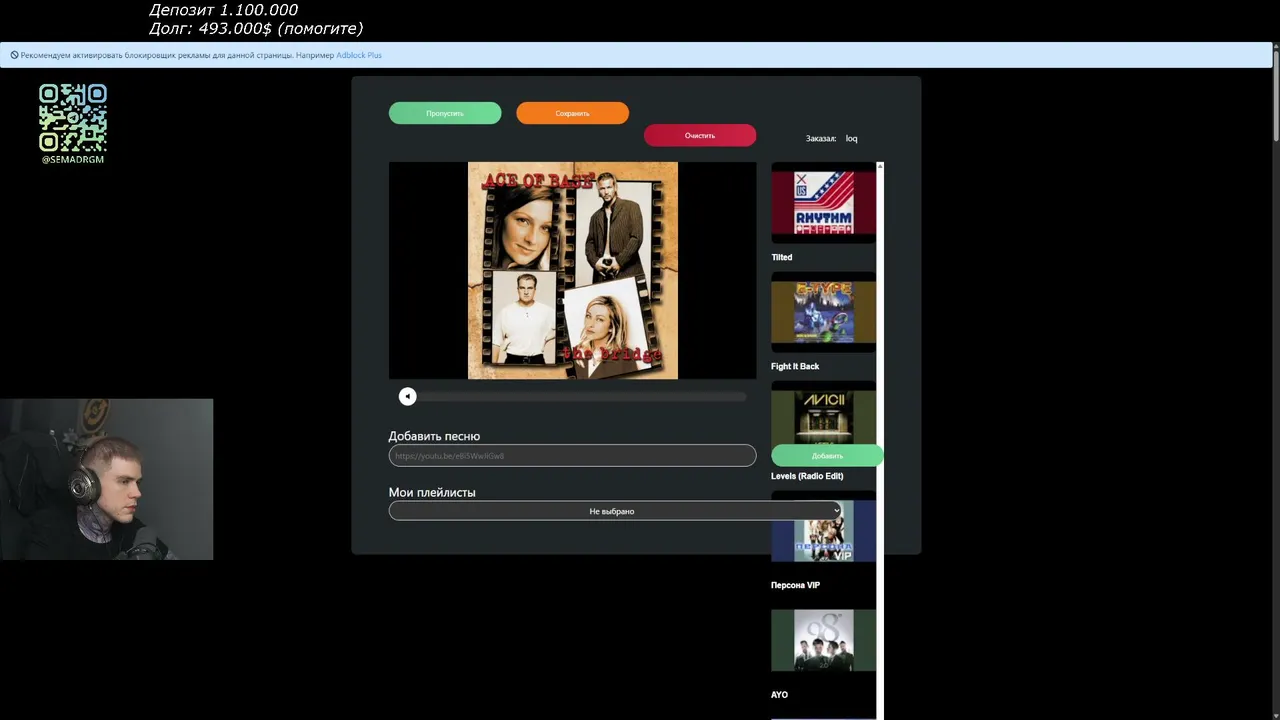1280x720 pixels.
Task: Select the Fight It Back thumbnail
Action: point(823,312)
